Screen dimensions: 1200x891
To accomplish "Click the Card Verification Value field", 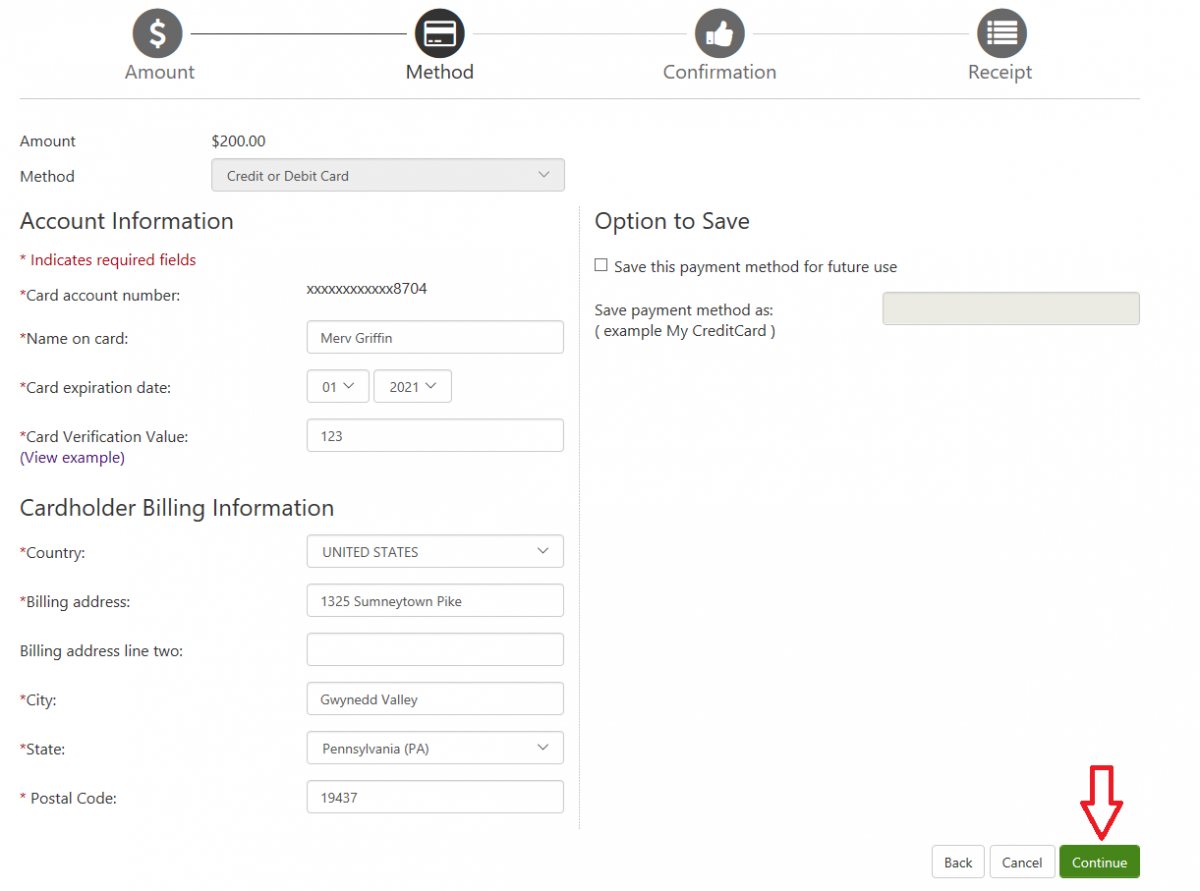I will (435, 435).
